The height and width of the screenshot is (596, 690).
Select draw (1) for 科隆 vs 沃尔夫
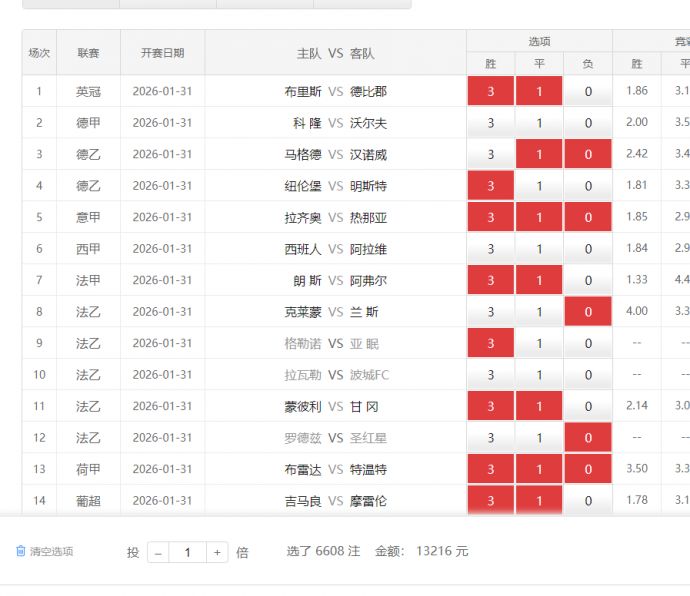tap(539, 123)
